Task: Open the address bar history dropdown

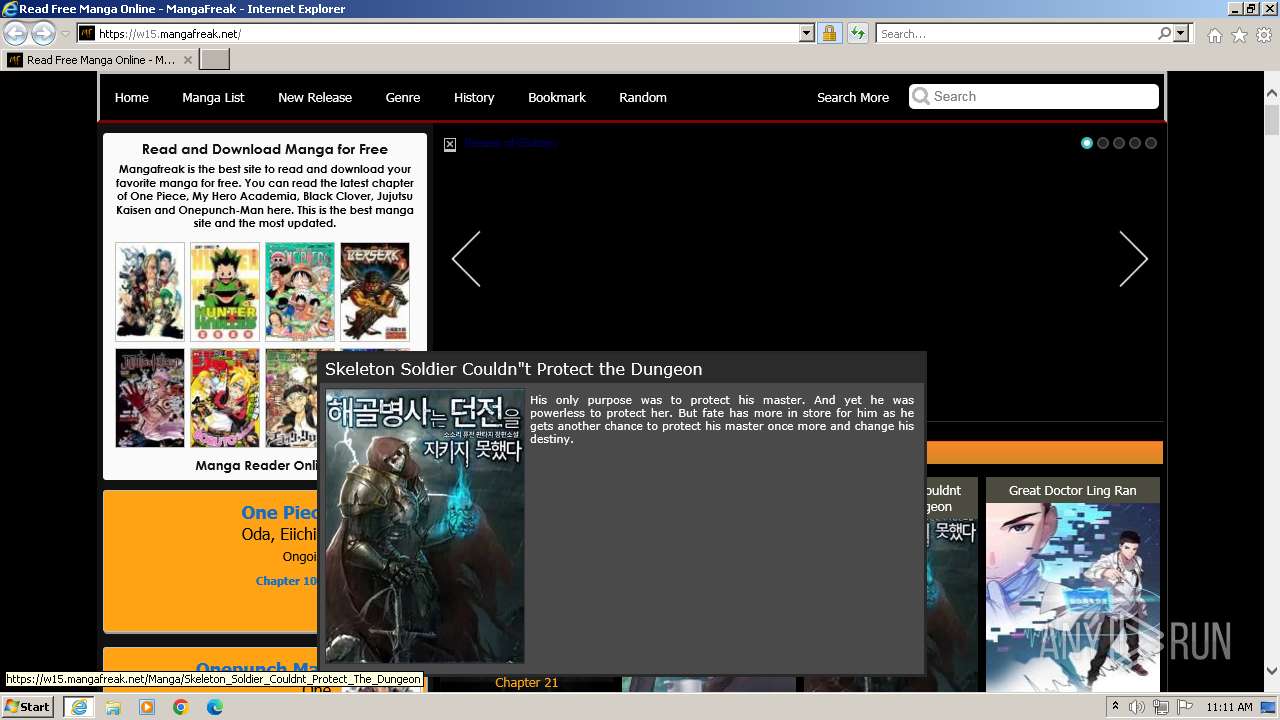Action: [807, 33]
